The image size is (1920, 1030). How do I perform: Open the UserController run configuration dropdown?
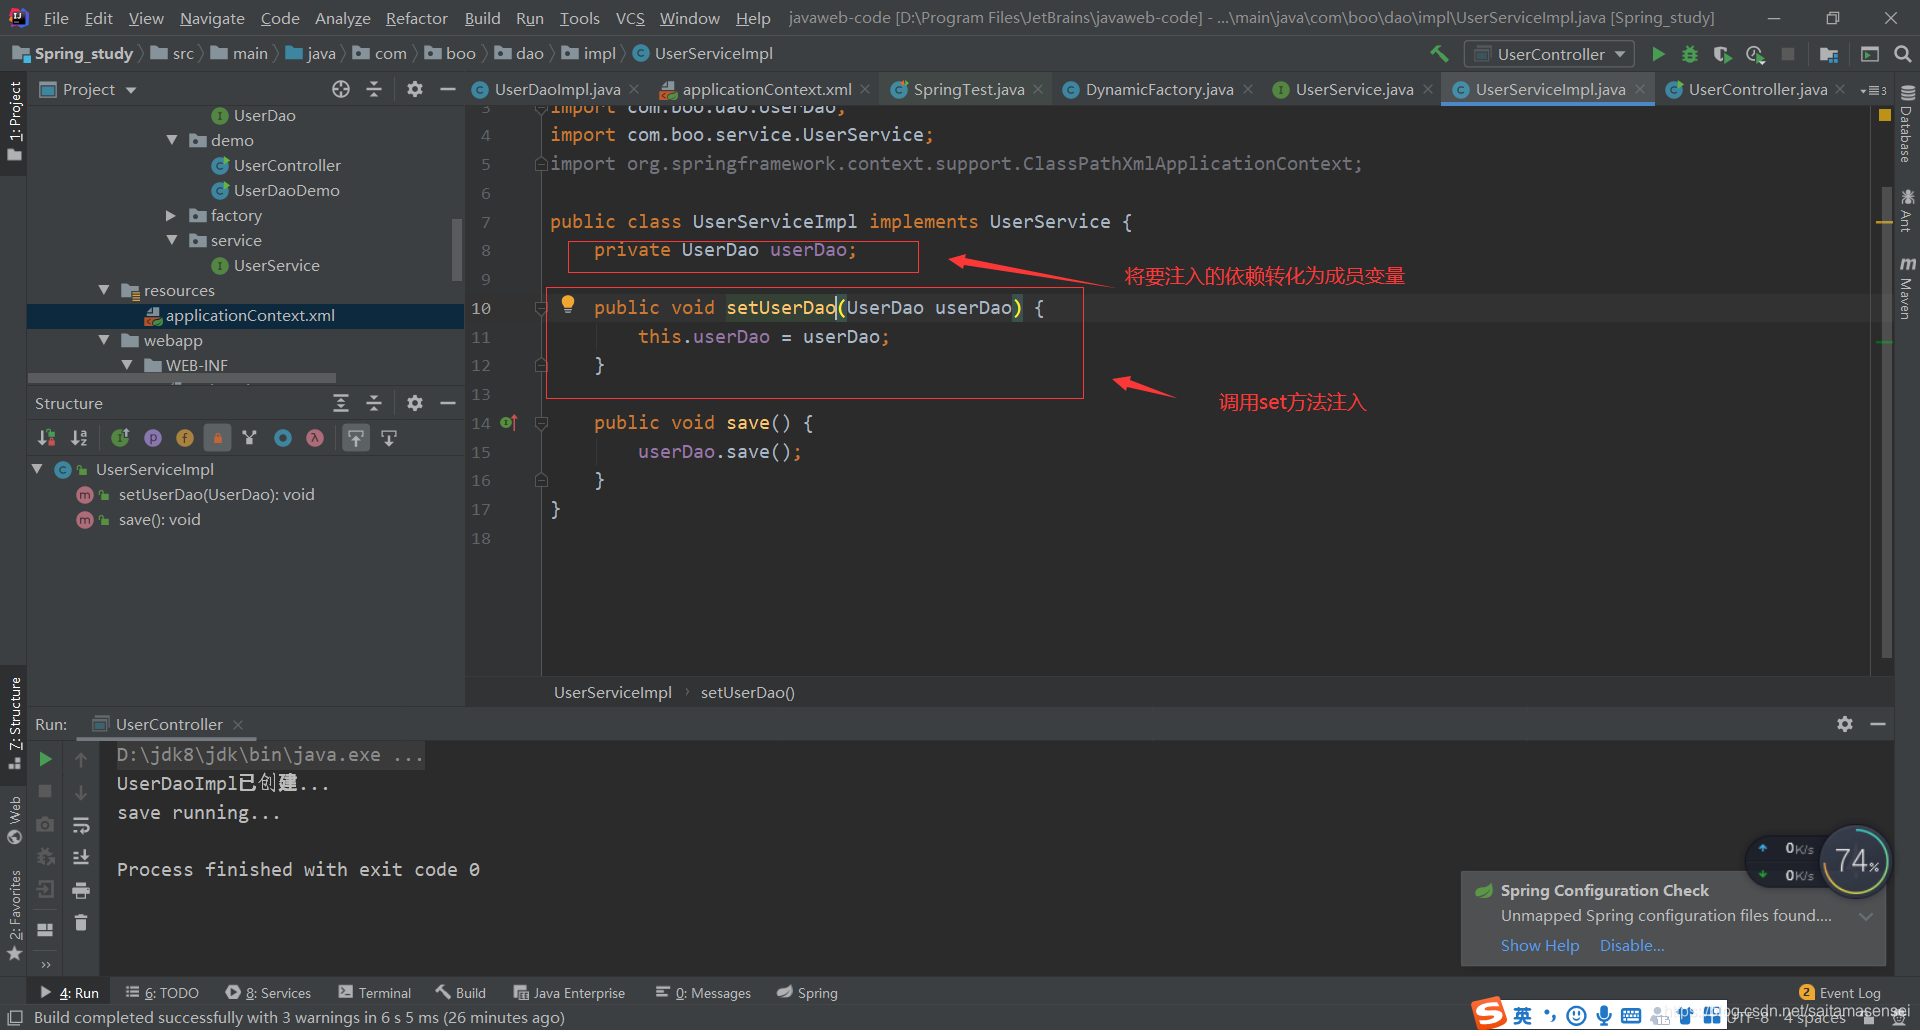tap(1549, 54)
